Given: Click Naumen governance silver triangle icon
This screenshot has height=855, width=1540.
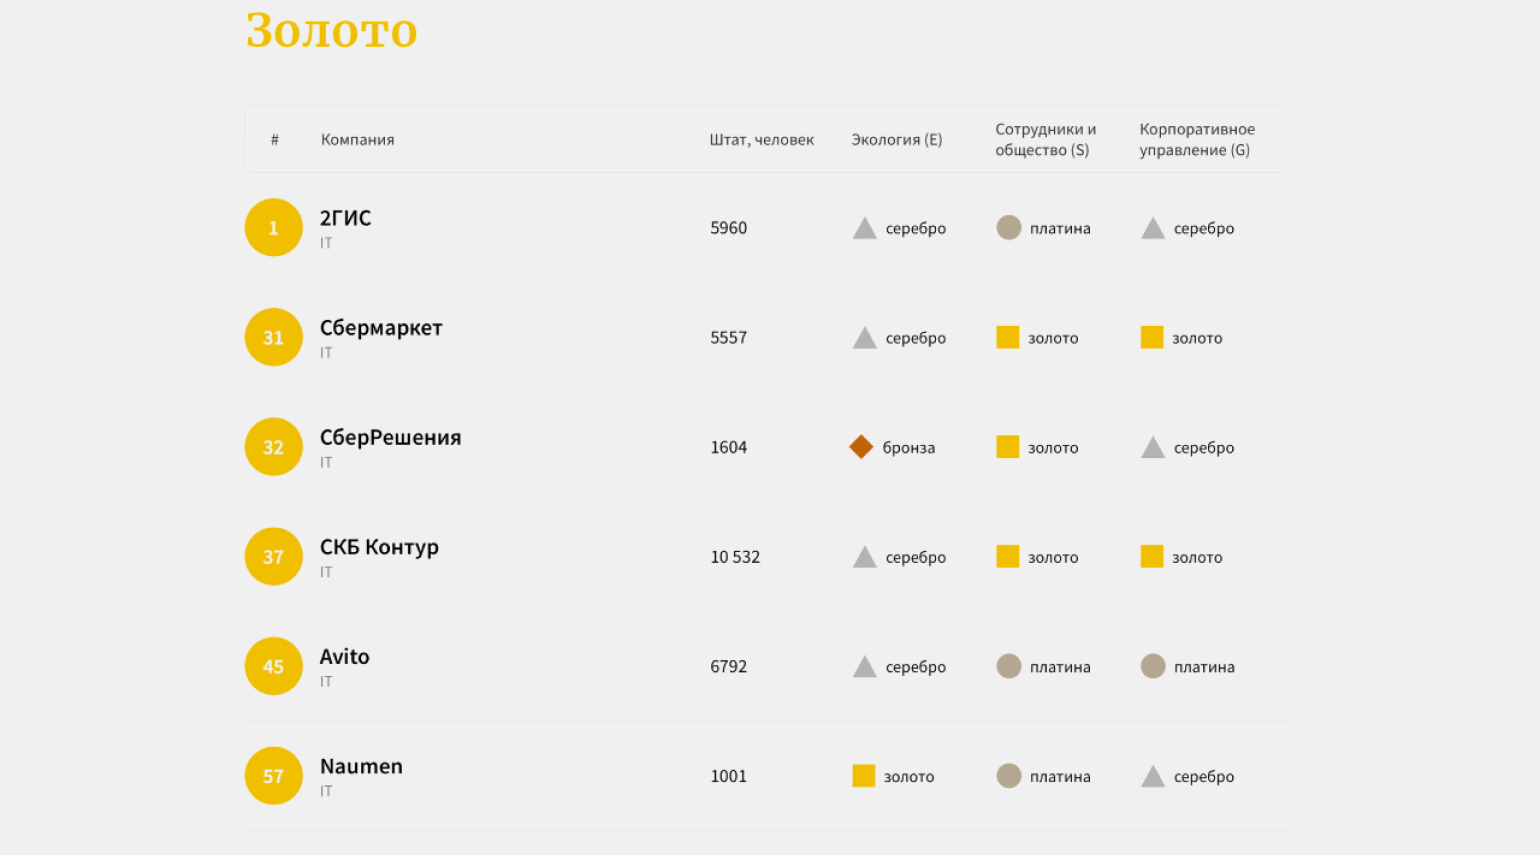Looking at the screenshot, I should point(1153,776).
